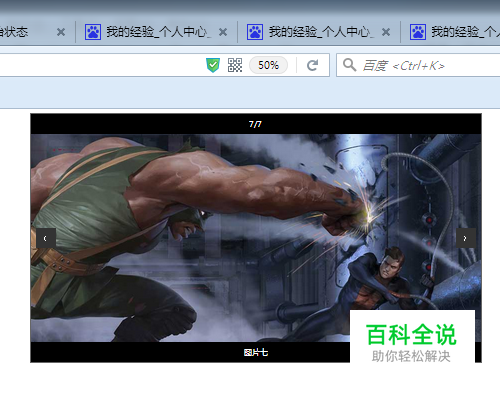Image resolution: width=500 pixels, height=395 pixels.
Task: Click the 图片七 caption below the image
Action: click(256, 352)
